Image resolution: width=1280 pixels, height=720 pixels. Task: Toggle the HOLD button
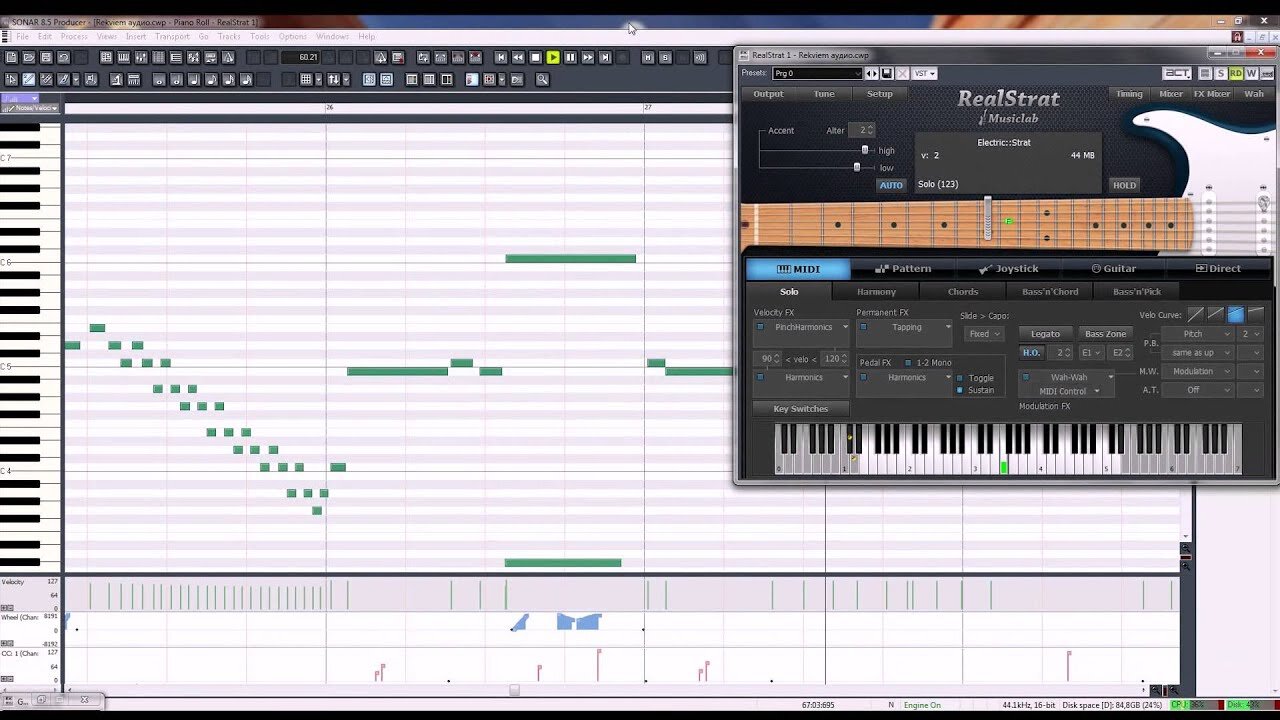click(1124, 185)
